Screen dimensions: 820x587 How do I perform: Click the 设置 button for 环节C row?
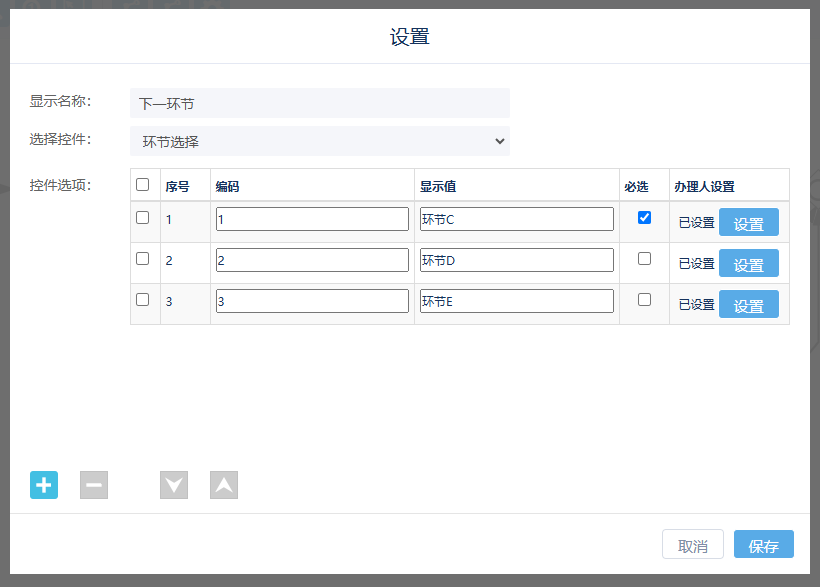[748, 223]
